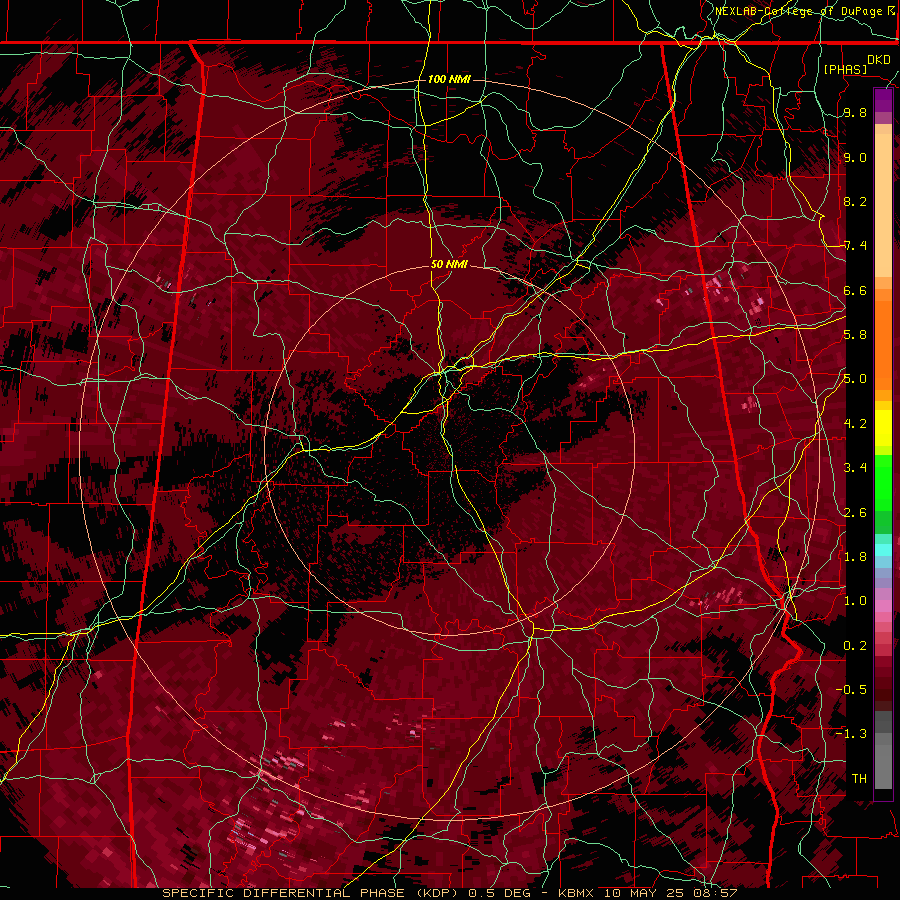Click the -0.5 value on the color scale
900x900 pixels.
click(x=851, y=689)
